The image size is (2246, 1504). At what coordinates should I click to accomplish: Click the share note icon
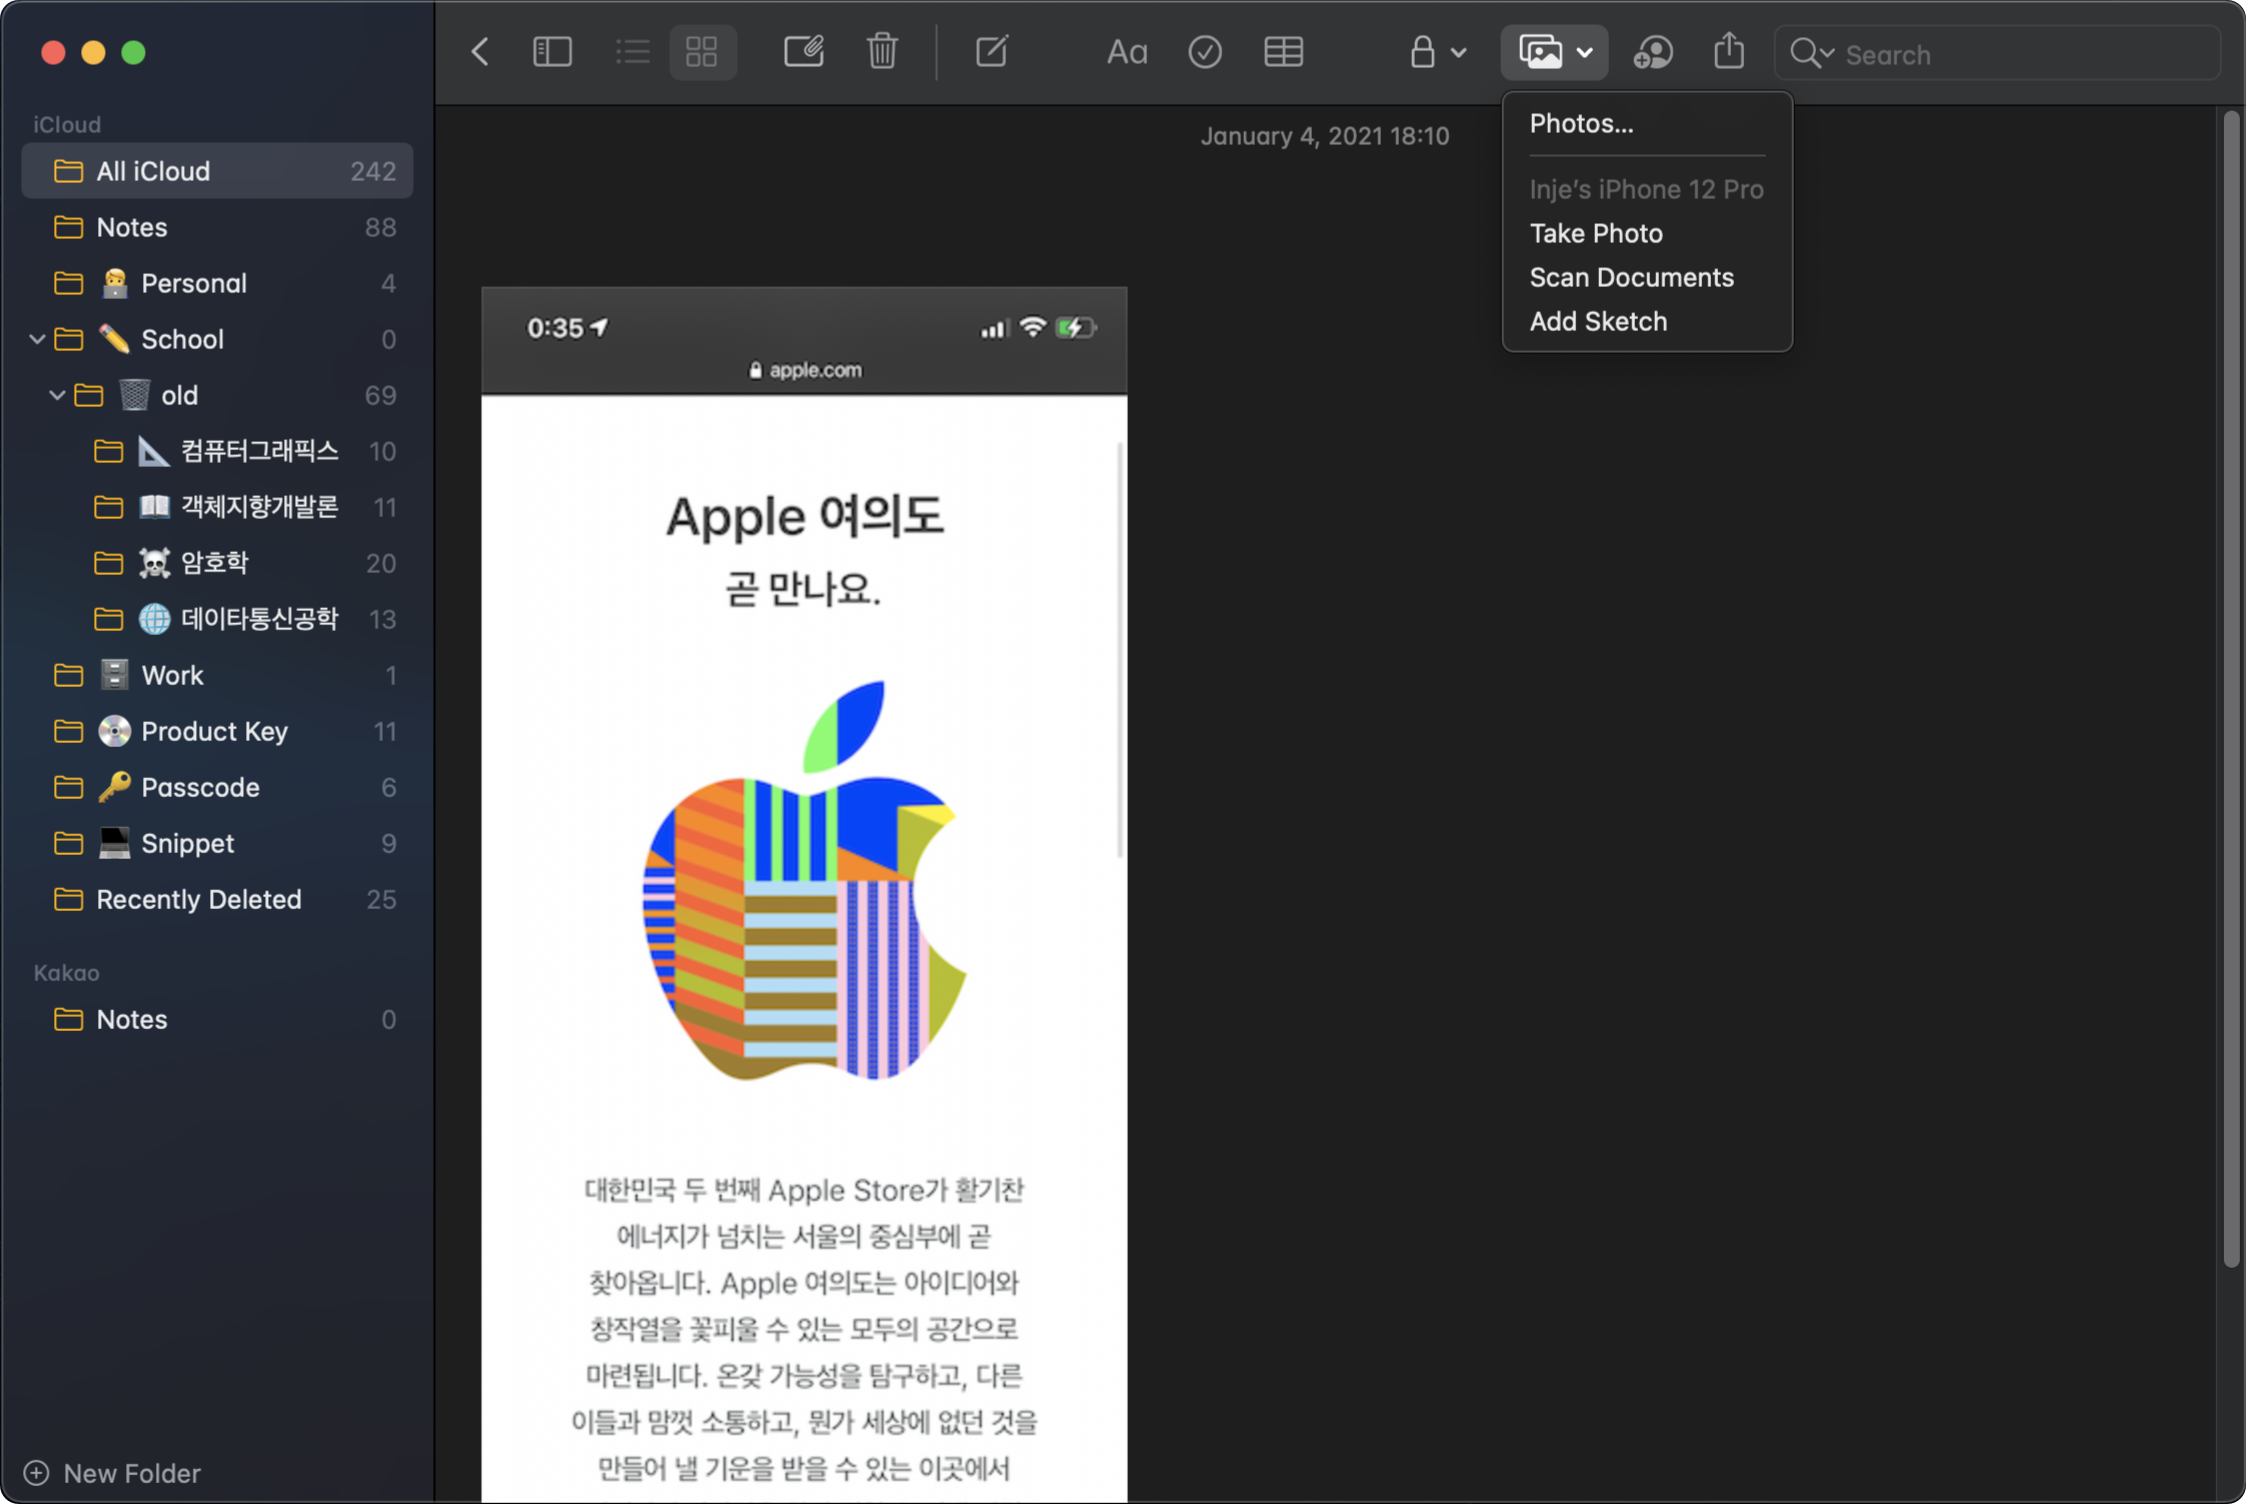[1728, 52]
